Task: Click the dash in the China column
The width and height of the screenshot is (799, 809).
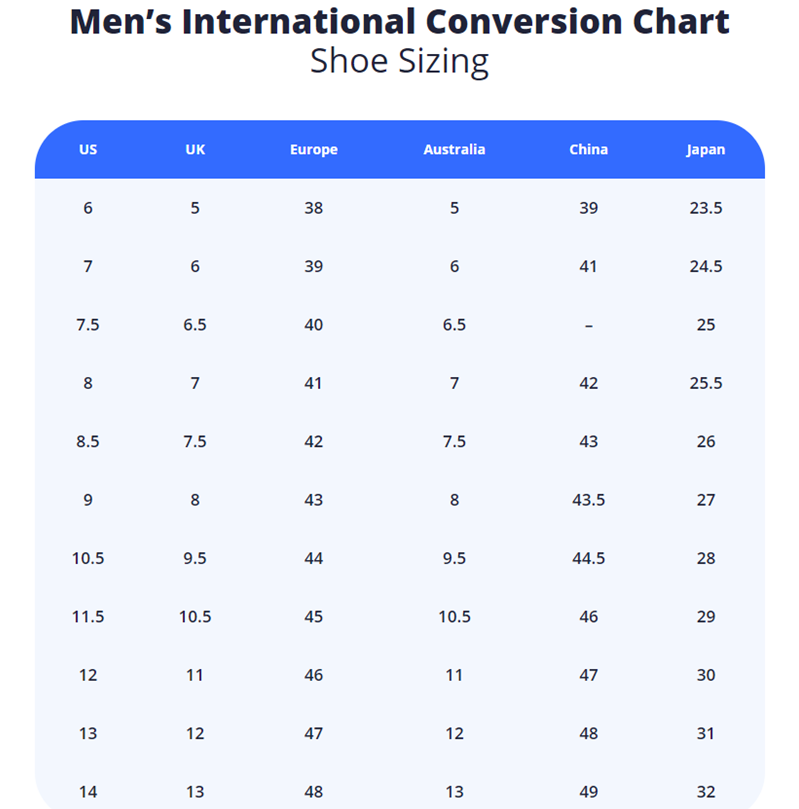Action: (x=588, y=325)
